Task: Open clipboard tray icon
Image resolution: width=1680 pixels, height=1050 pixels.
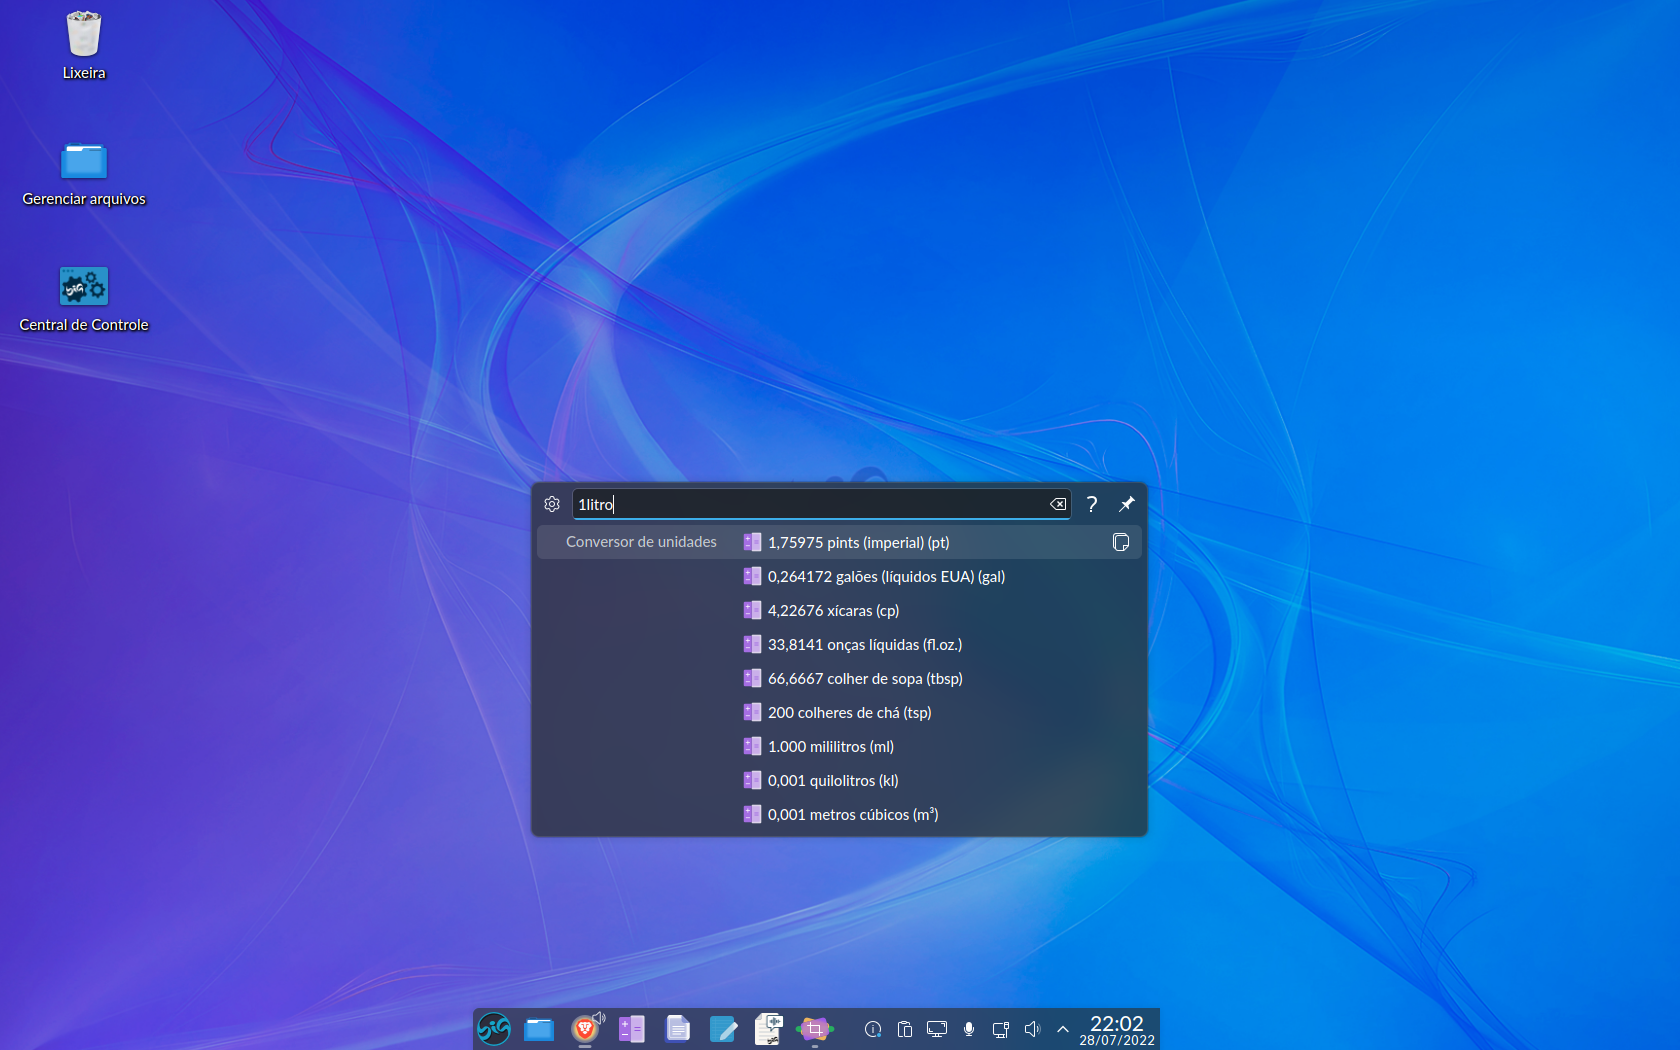Action: click(905, 1029)
